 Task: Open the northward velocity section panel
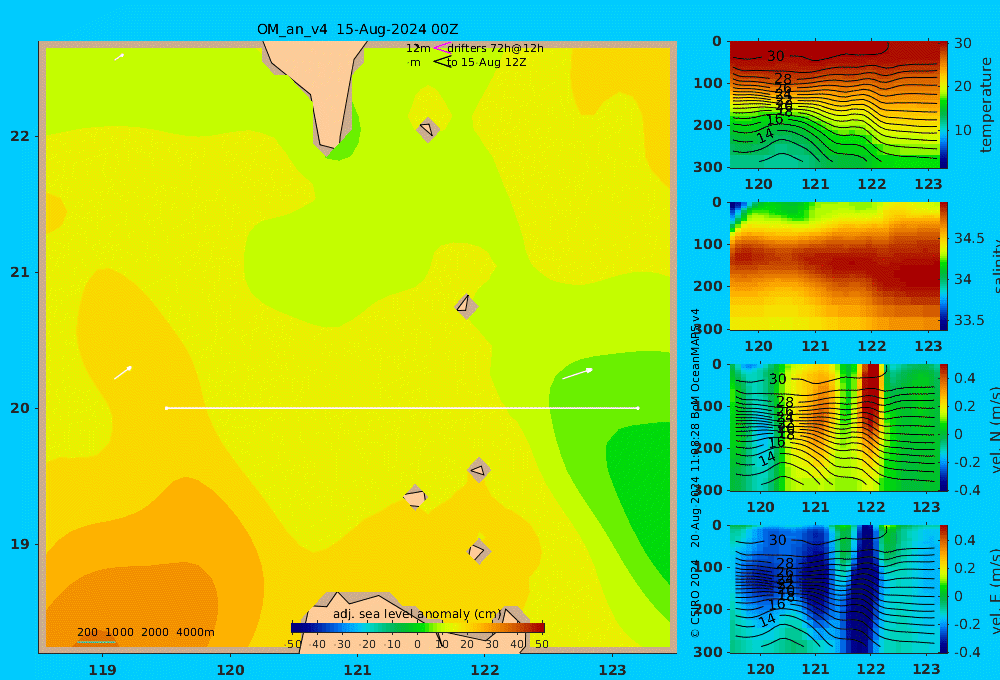[835, 427]
